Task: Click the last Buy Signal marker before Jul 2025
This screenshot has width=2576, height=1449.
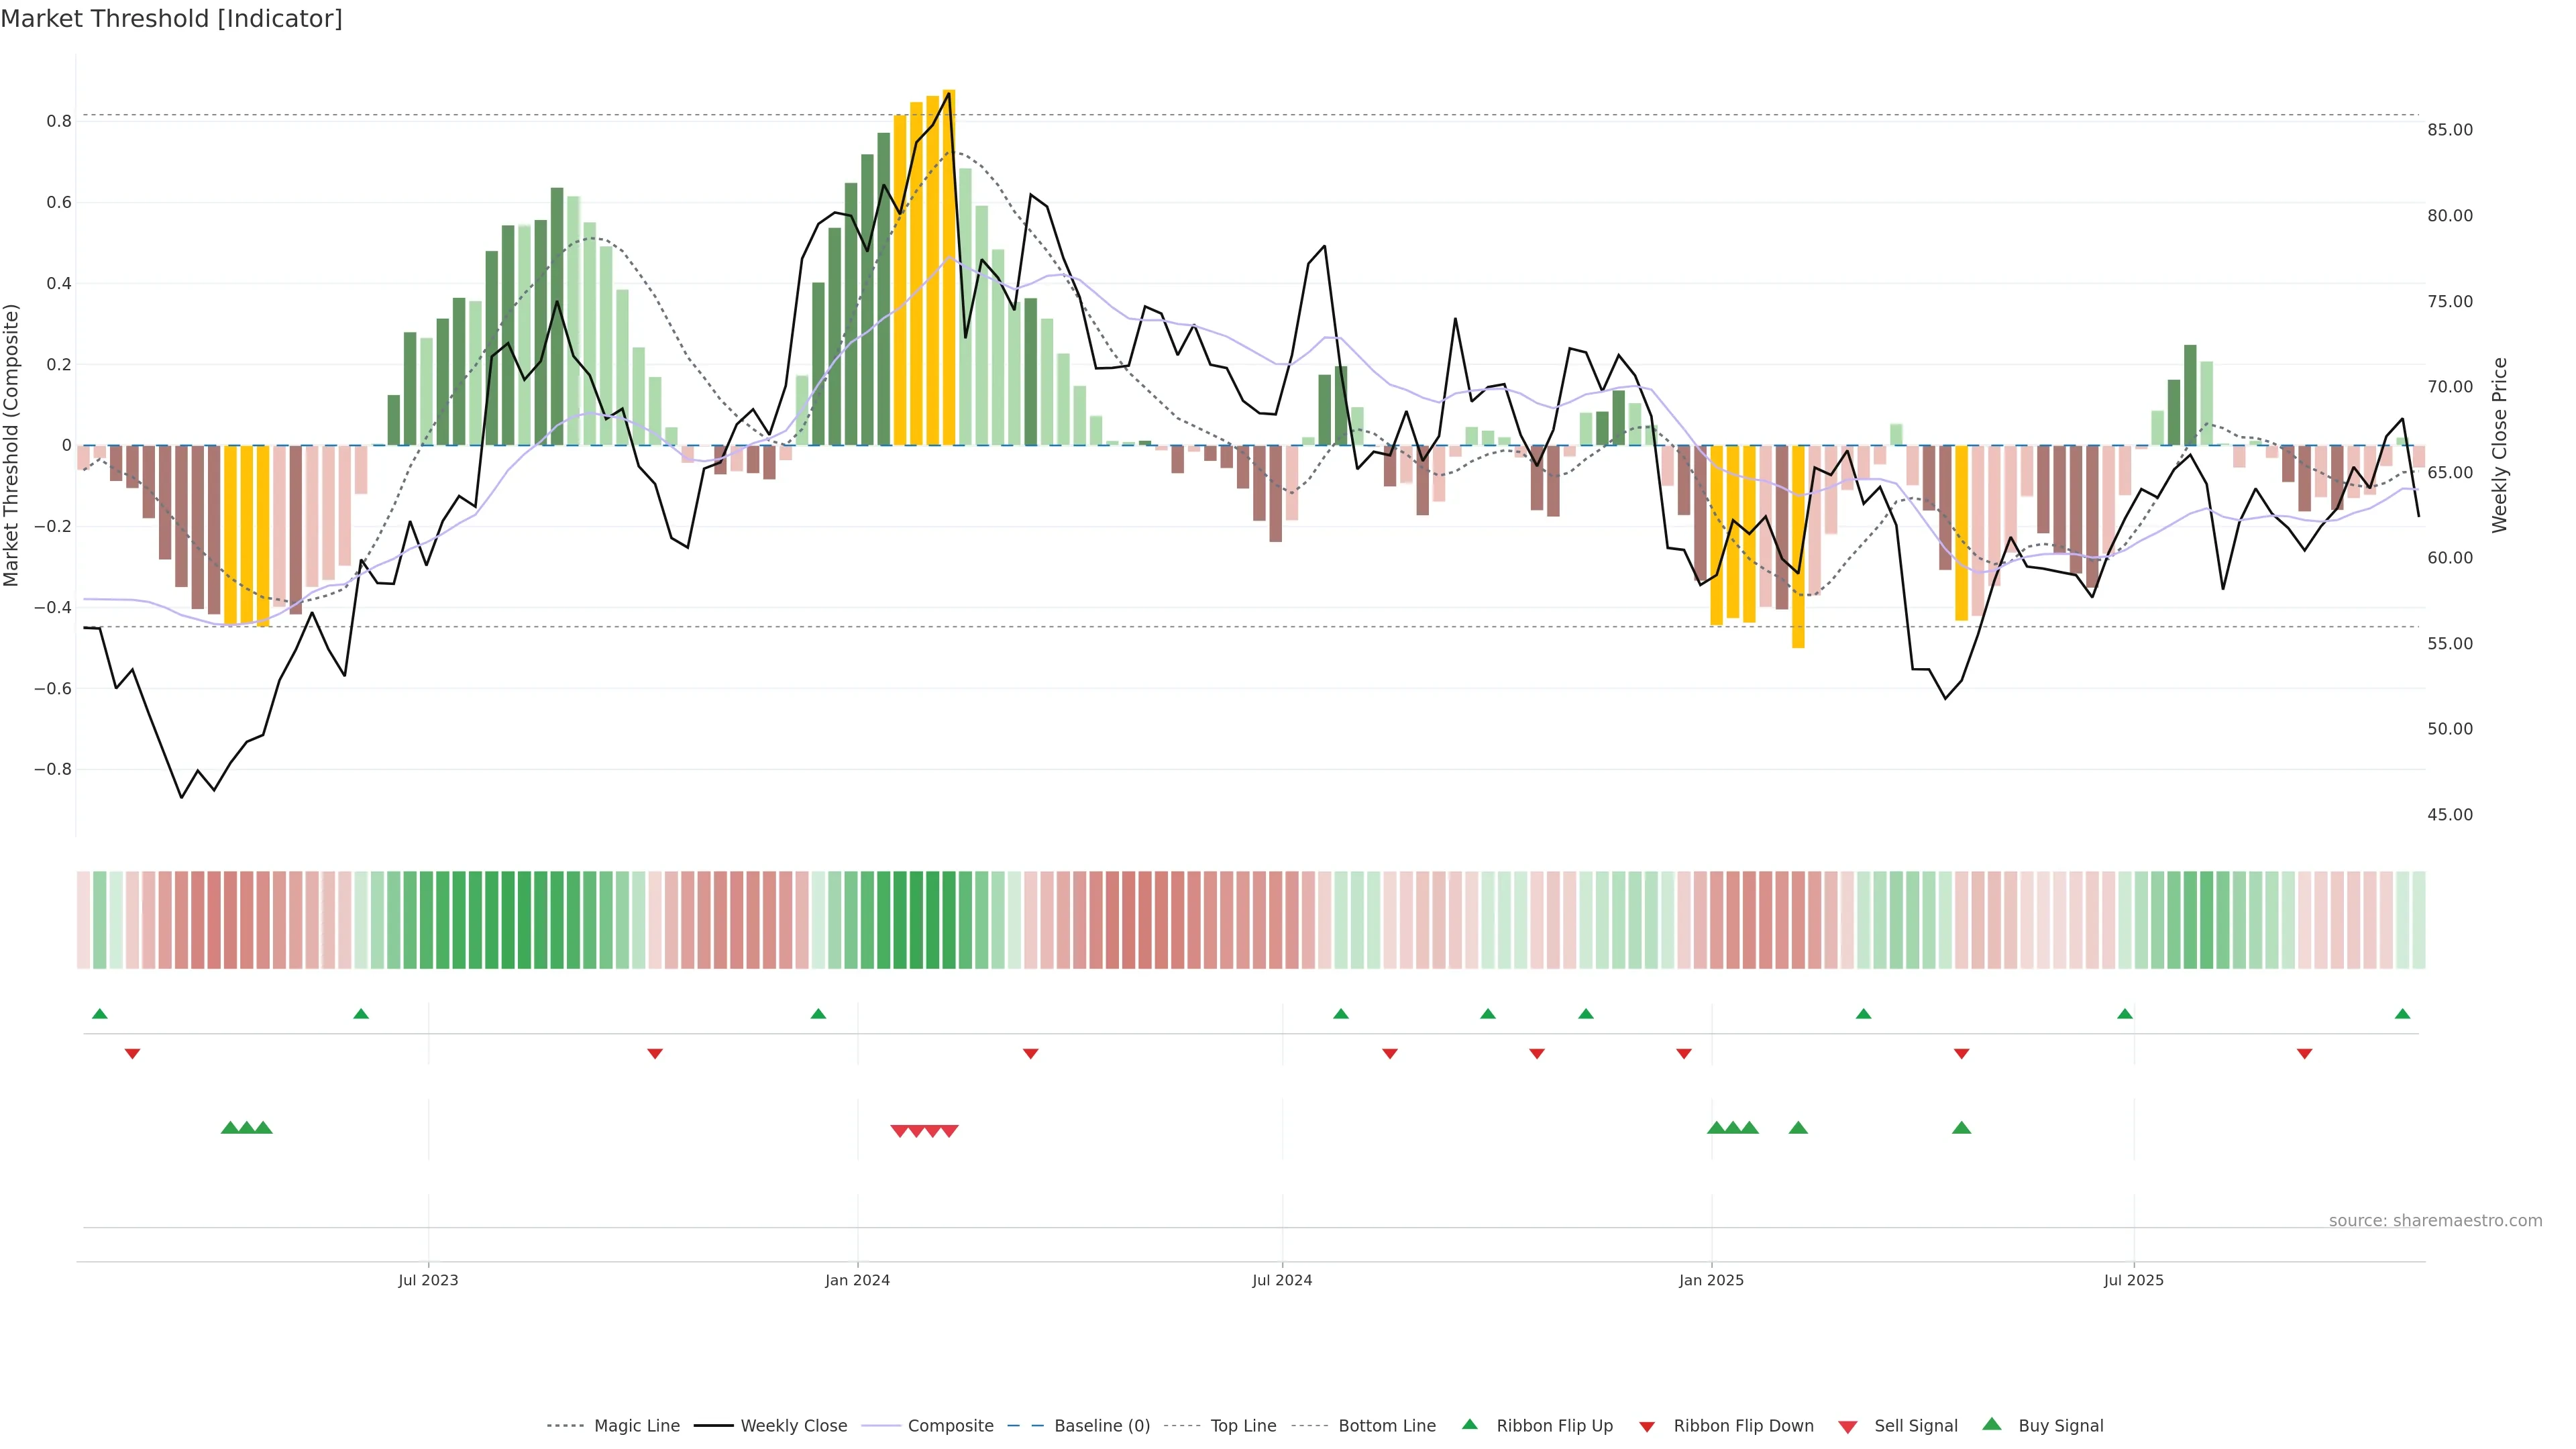Action: pos(1961,1128)
